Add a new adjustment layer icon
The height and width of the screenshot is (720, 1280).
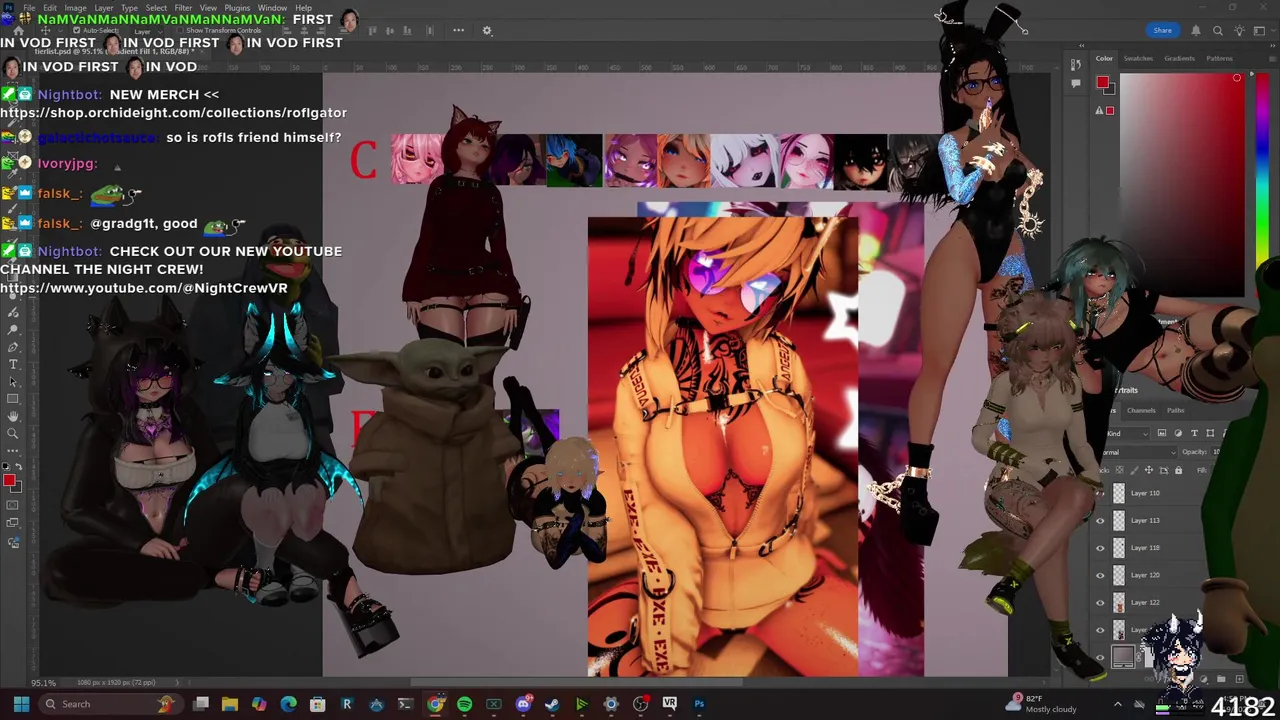(1204, 679)
